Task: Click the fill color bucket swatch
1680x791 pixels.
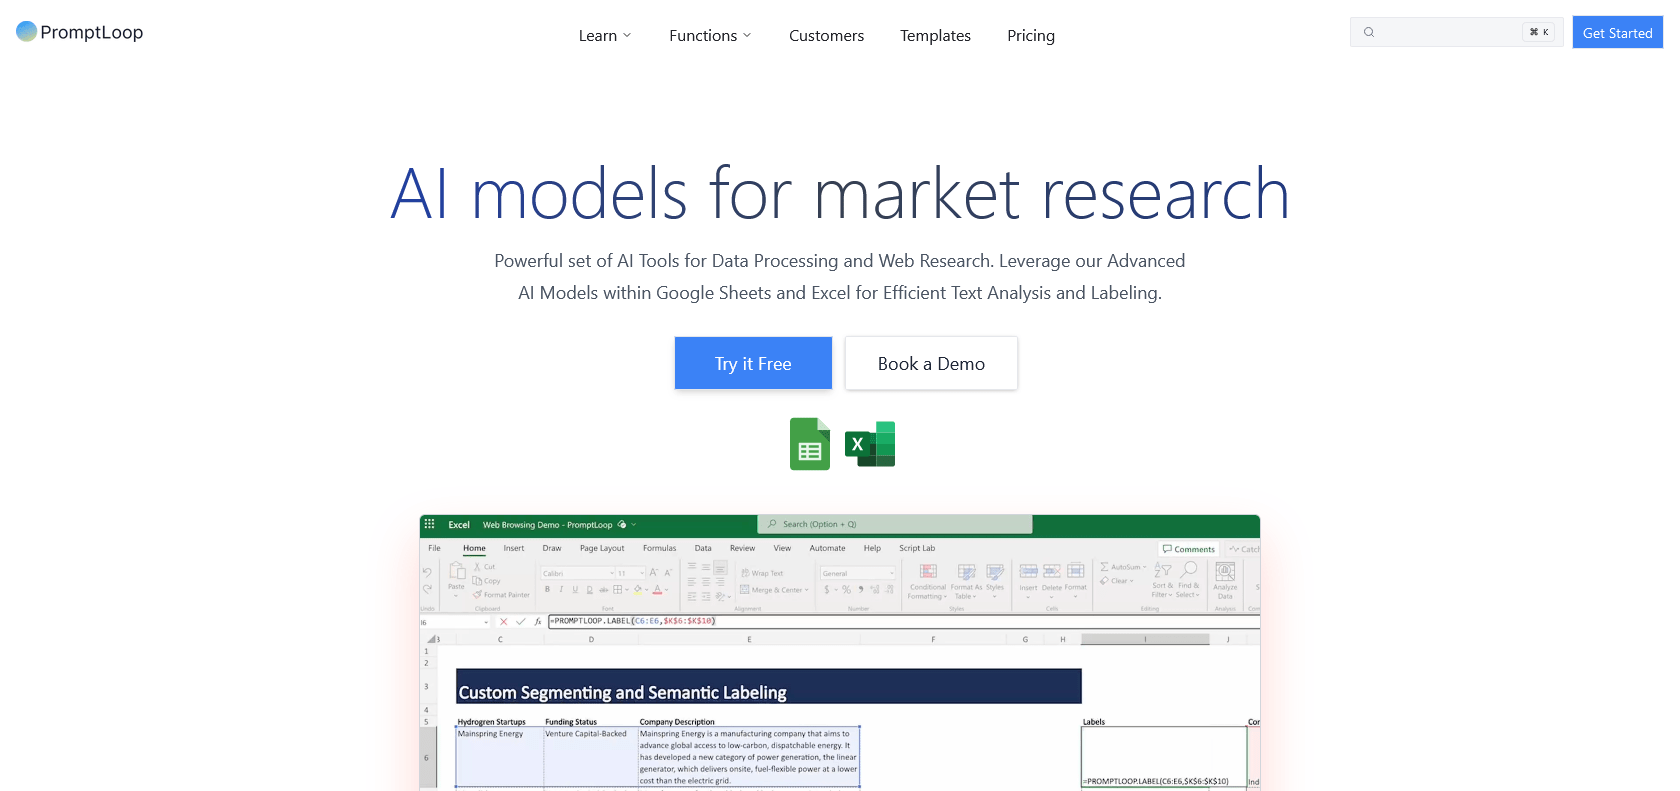Action: (637, 590)
